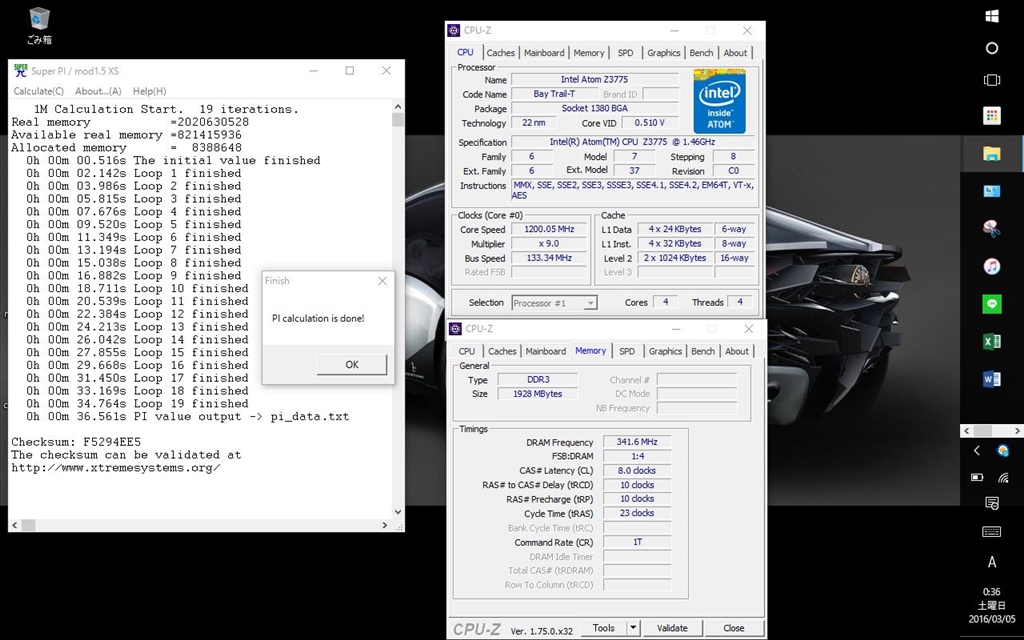Switch to Bench tab in lower CPU-Z

703,351
